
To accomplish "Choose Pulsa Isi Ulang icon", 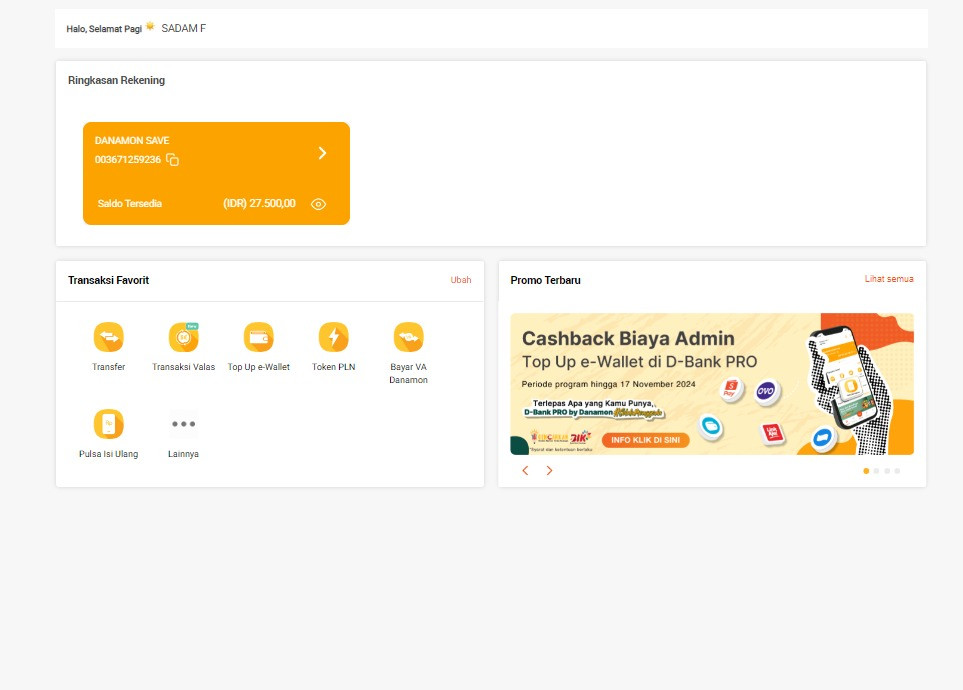I will [109, 424].
